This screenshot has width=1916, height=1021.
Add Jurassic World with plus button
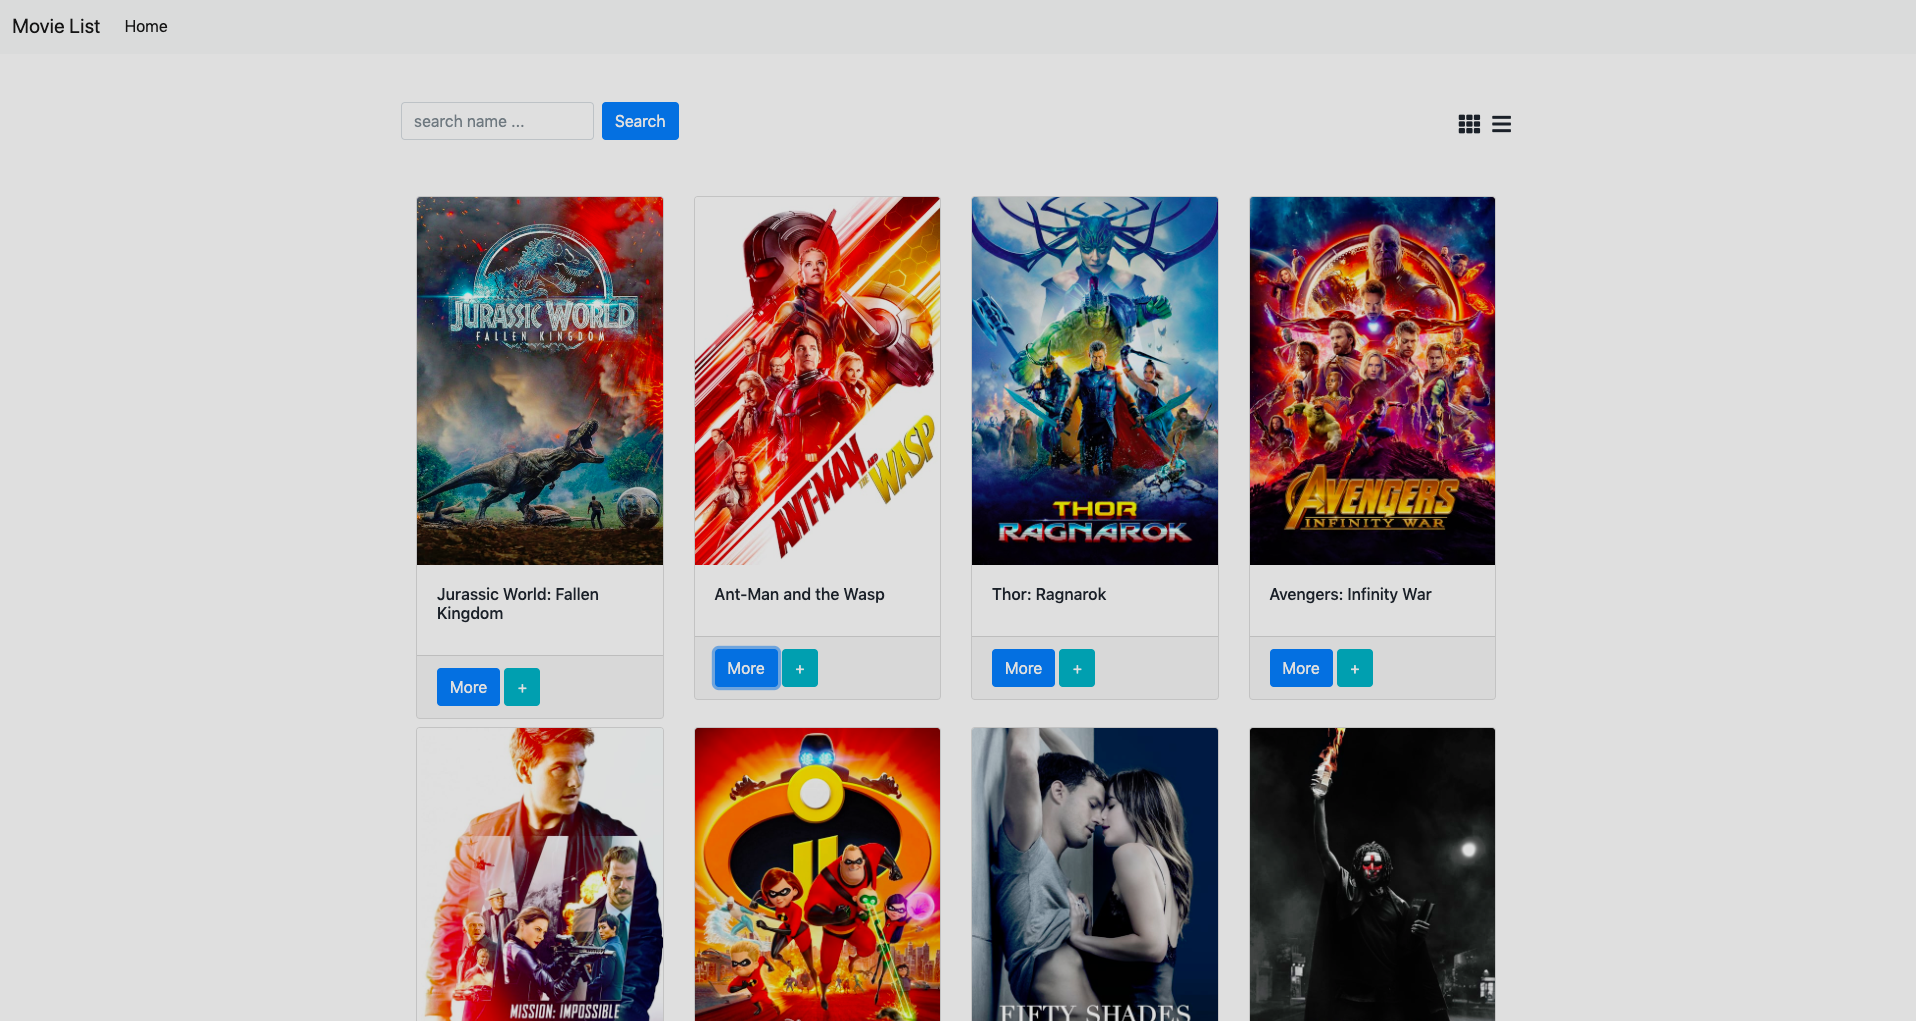point(522,687)
